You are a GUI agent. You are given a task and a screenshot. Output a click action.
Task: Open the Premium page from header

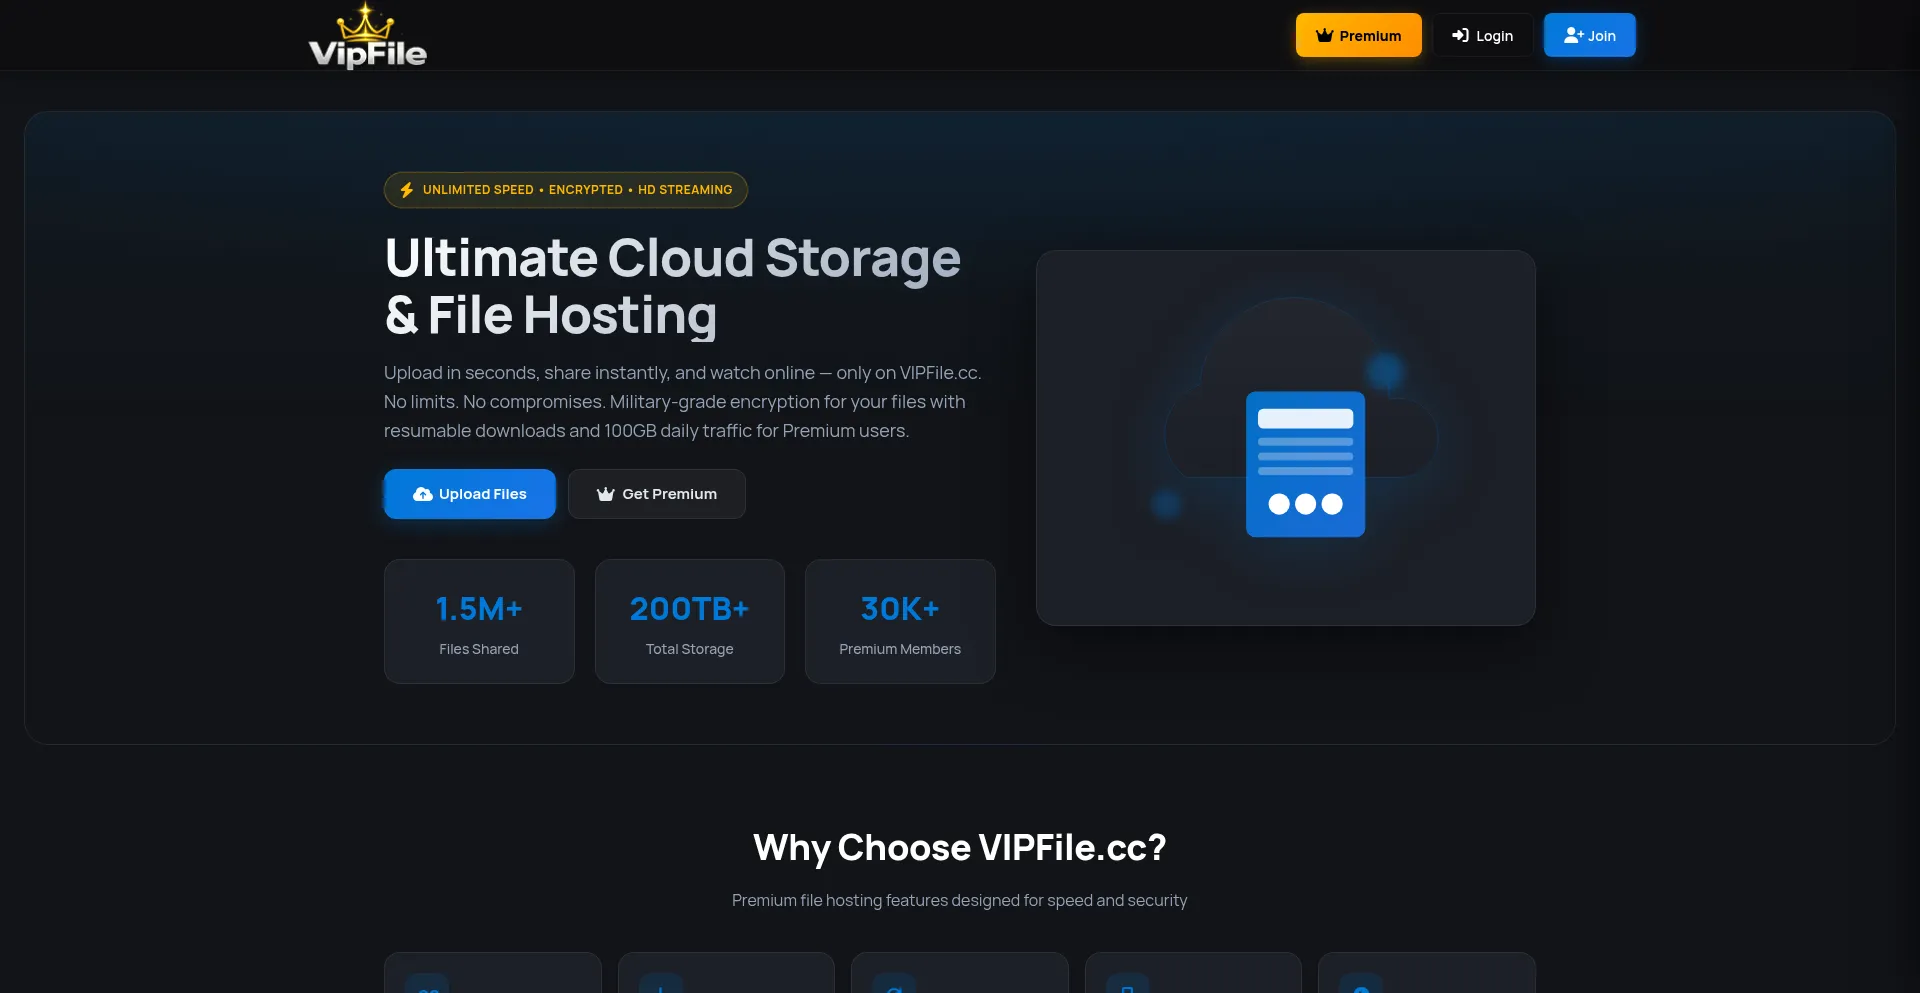pos(1358,35)
